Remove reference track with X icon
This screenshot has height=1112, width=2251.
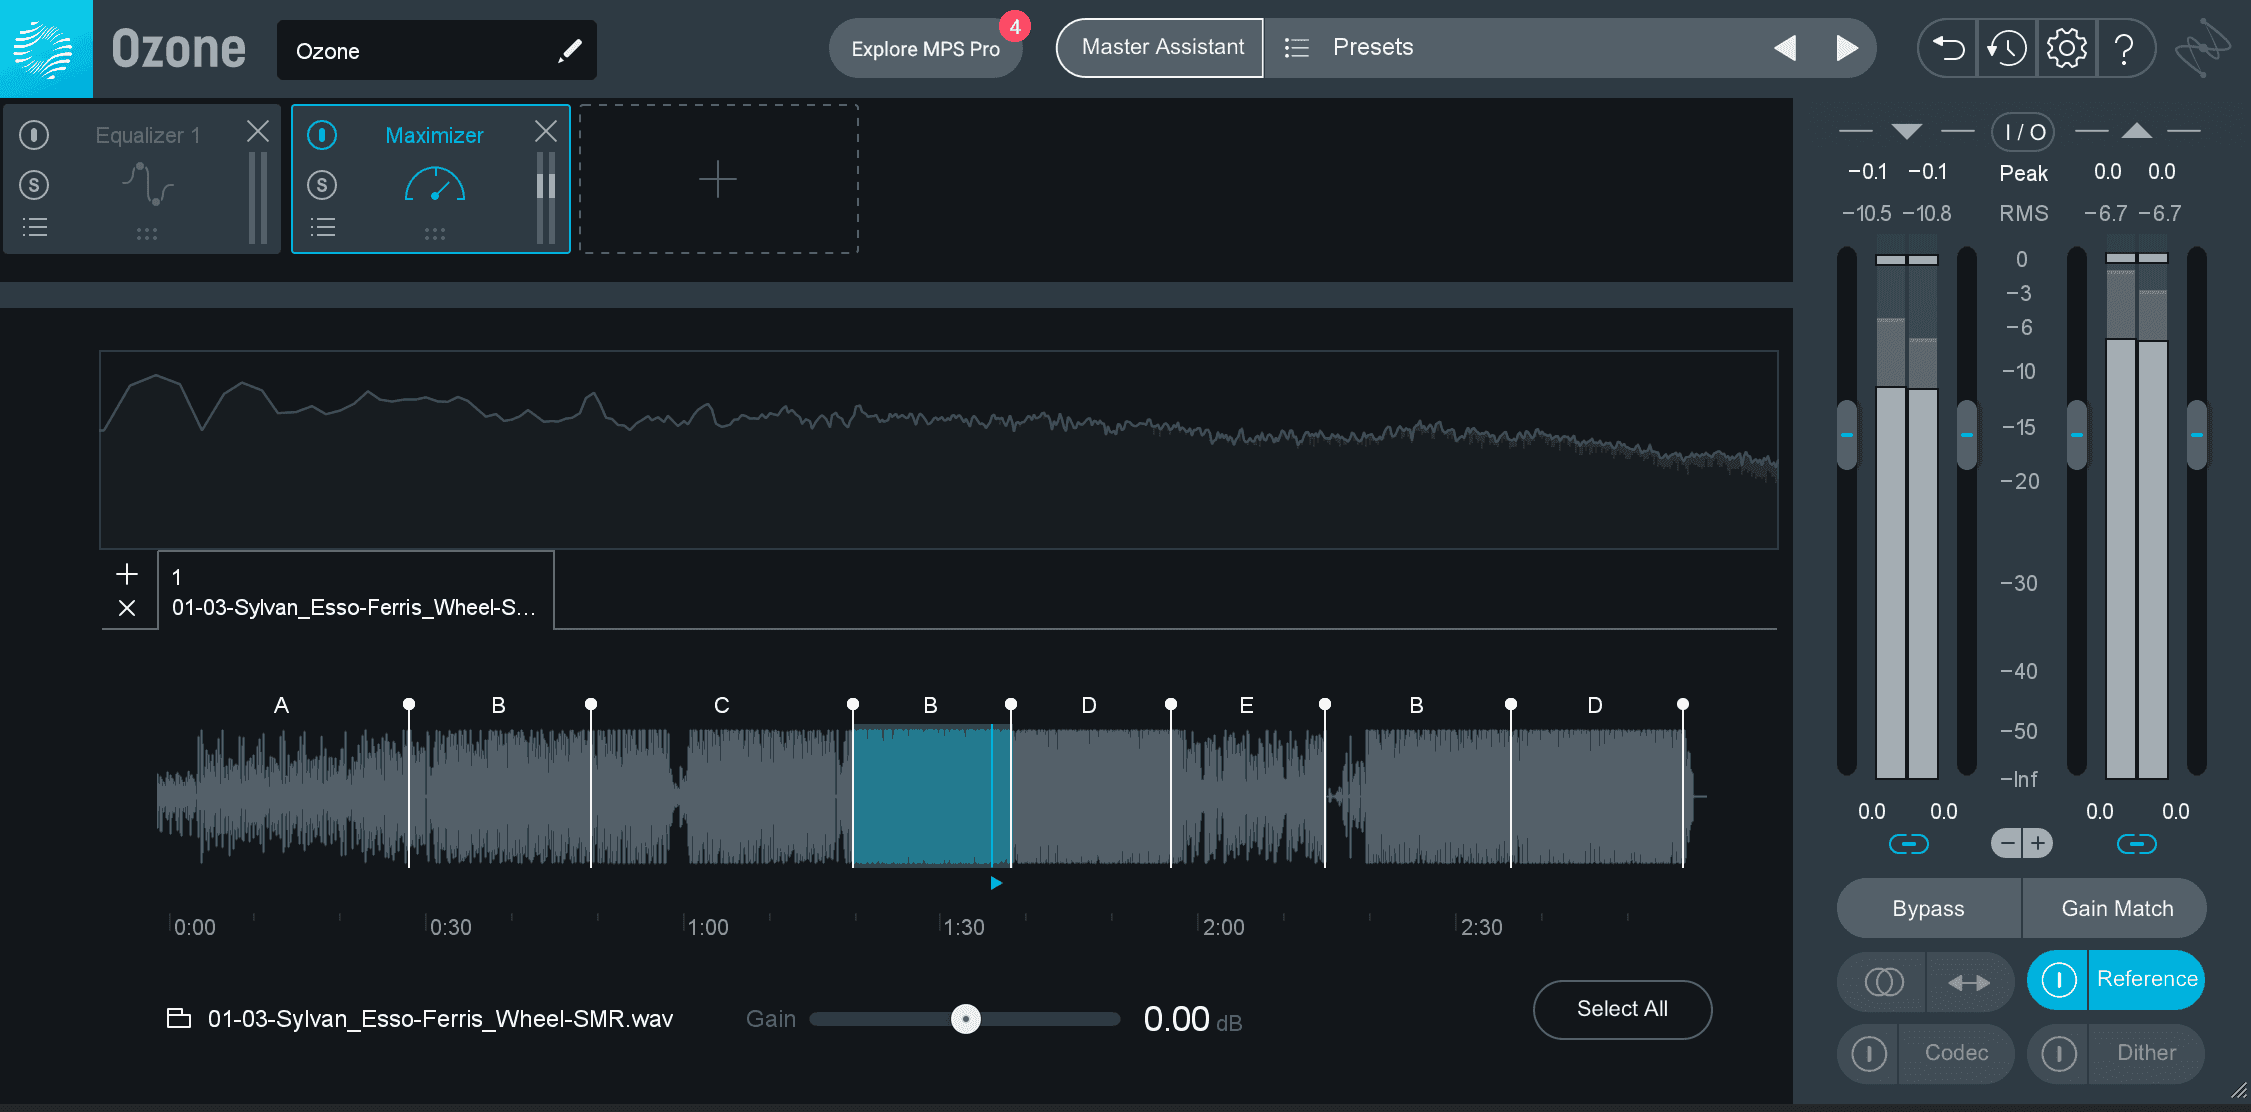click(x=127, y=608)
